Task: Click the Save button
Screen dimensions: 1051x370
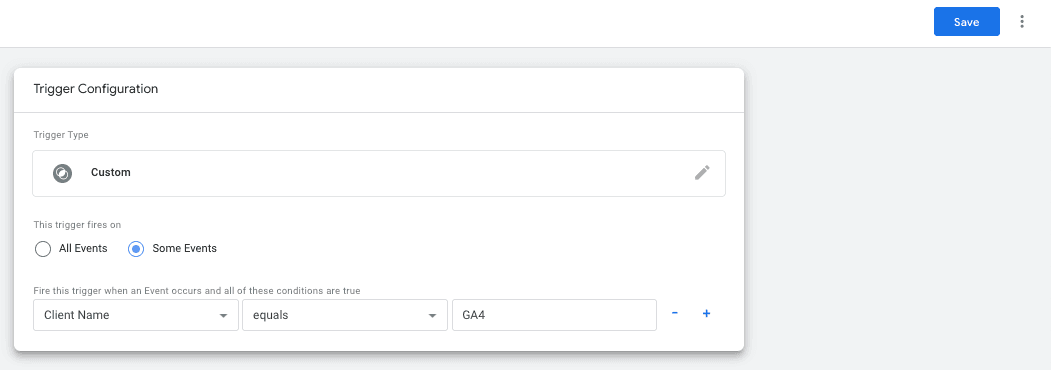Action: (967, 21)
